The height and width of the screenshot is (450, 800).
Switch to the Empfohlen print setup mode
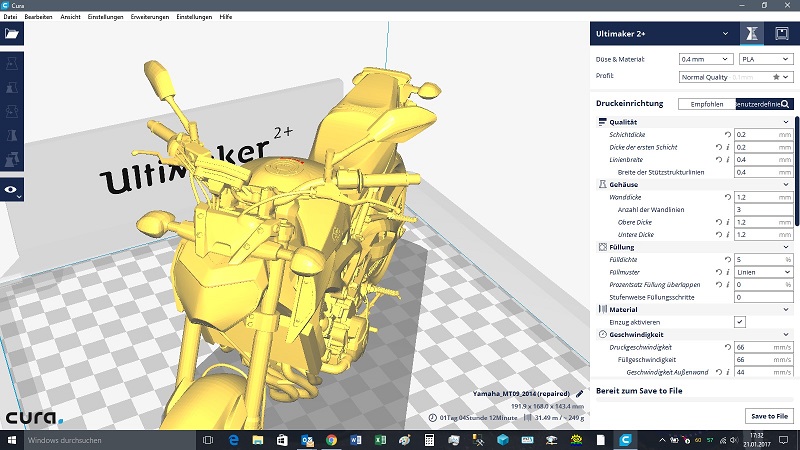[x=706, y=104]
